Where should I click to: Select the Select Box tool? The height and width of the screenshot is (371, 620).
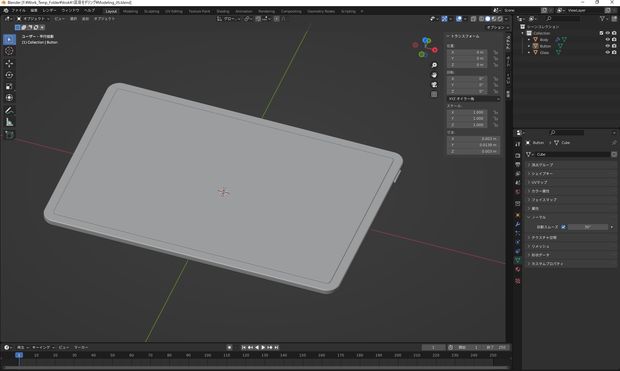(x=9, y=40)
